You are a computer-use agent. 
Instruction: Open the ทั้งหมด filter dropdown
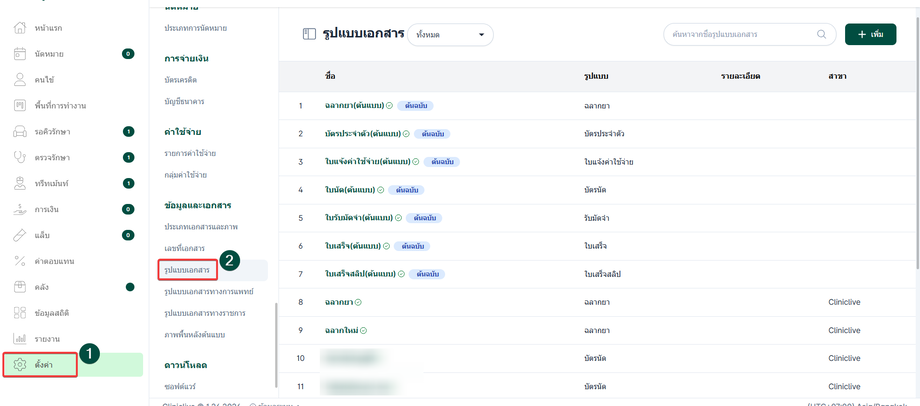pos(450,35)
